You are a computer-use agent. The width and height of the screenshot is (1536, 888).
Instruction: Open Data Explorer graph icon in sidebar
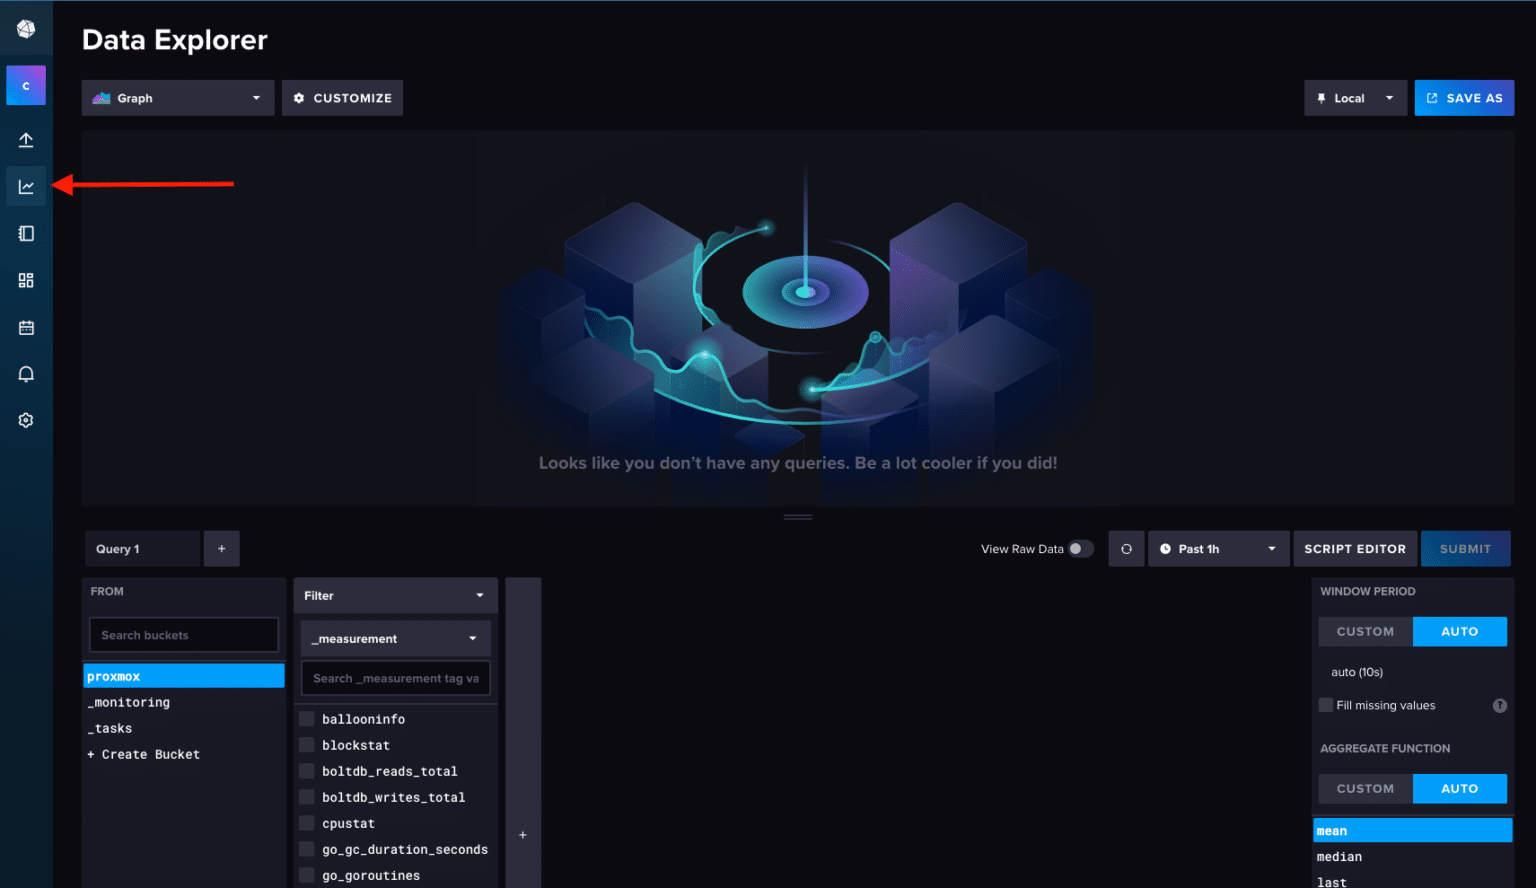pos(26,187)
